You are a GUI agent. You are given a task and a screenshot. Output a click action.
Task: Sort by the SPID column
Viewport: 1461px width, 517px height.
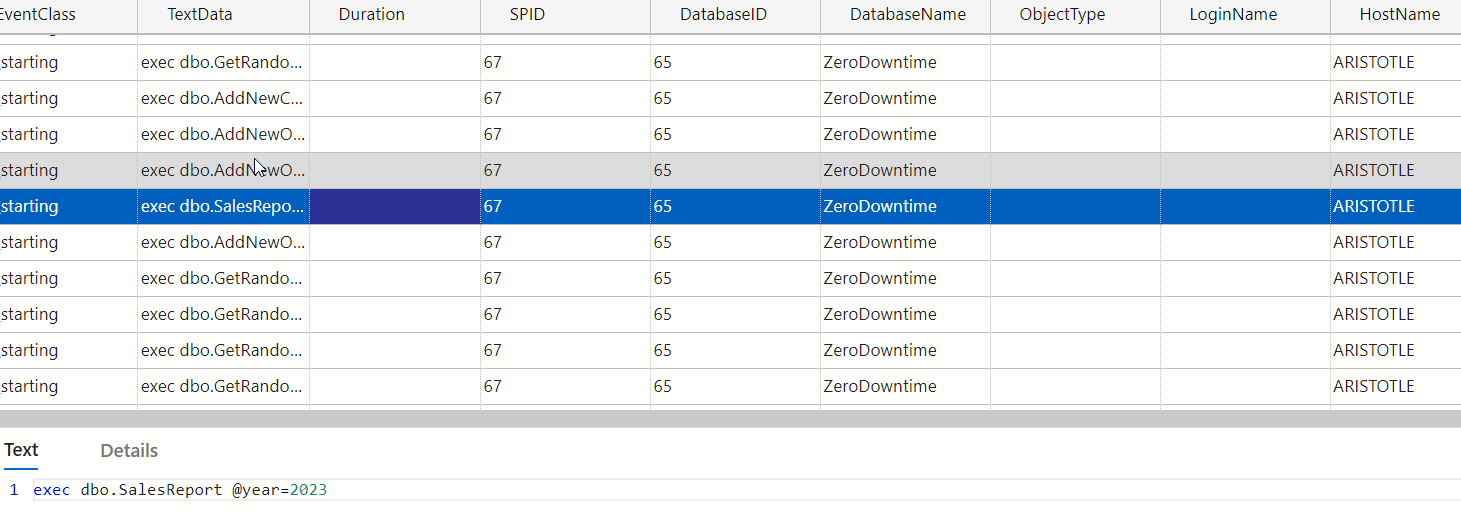point(527,15)
